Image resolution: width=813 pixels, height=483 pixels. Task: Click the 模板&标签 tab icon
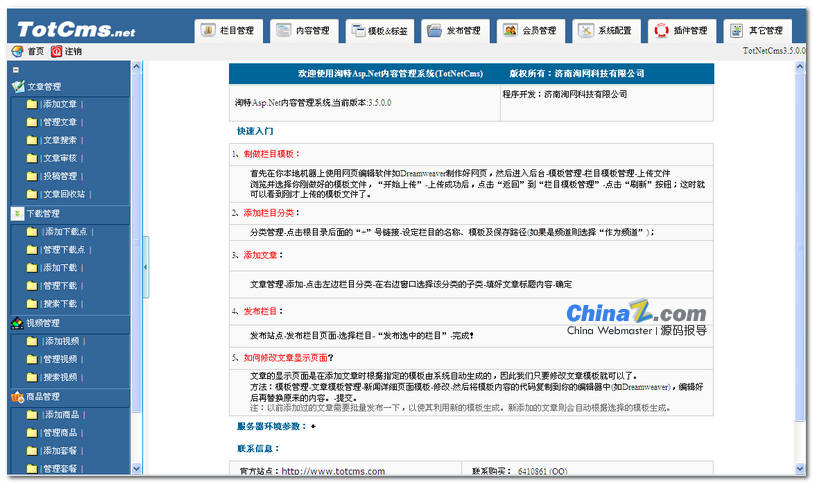(x=359, y=31)
